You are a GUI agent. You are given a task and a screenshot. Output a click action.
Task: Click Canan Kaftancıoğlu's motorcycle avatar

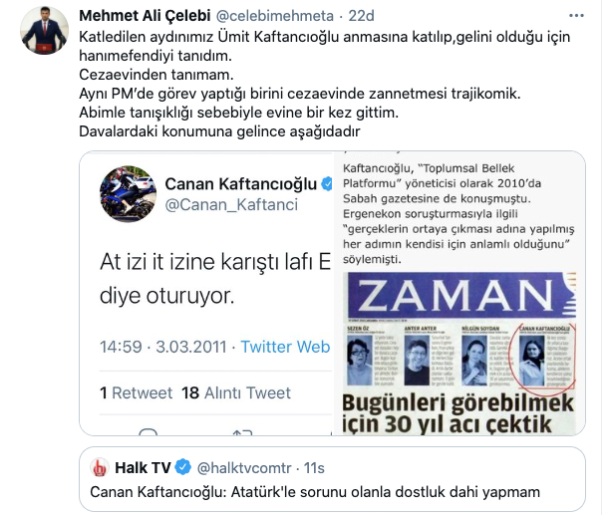128,194
